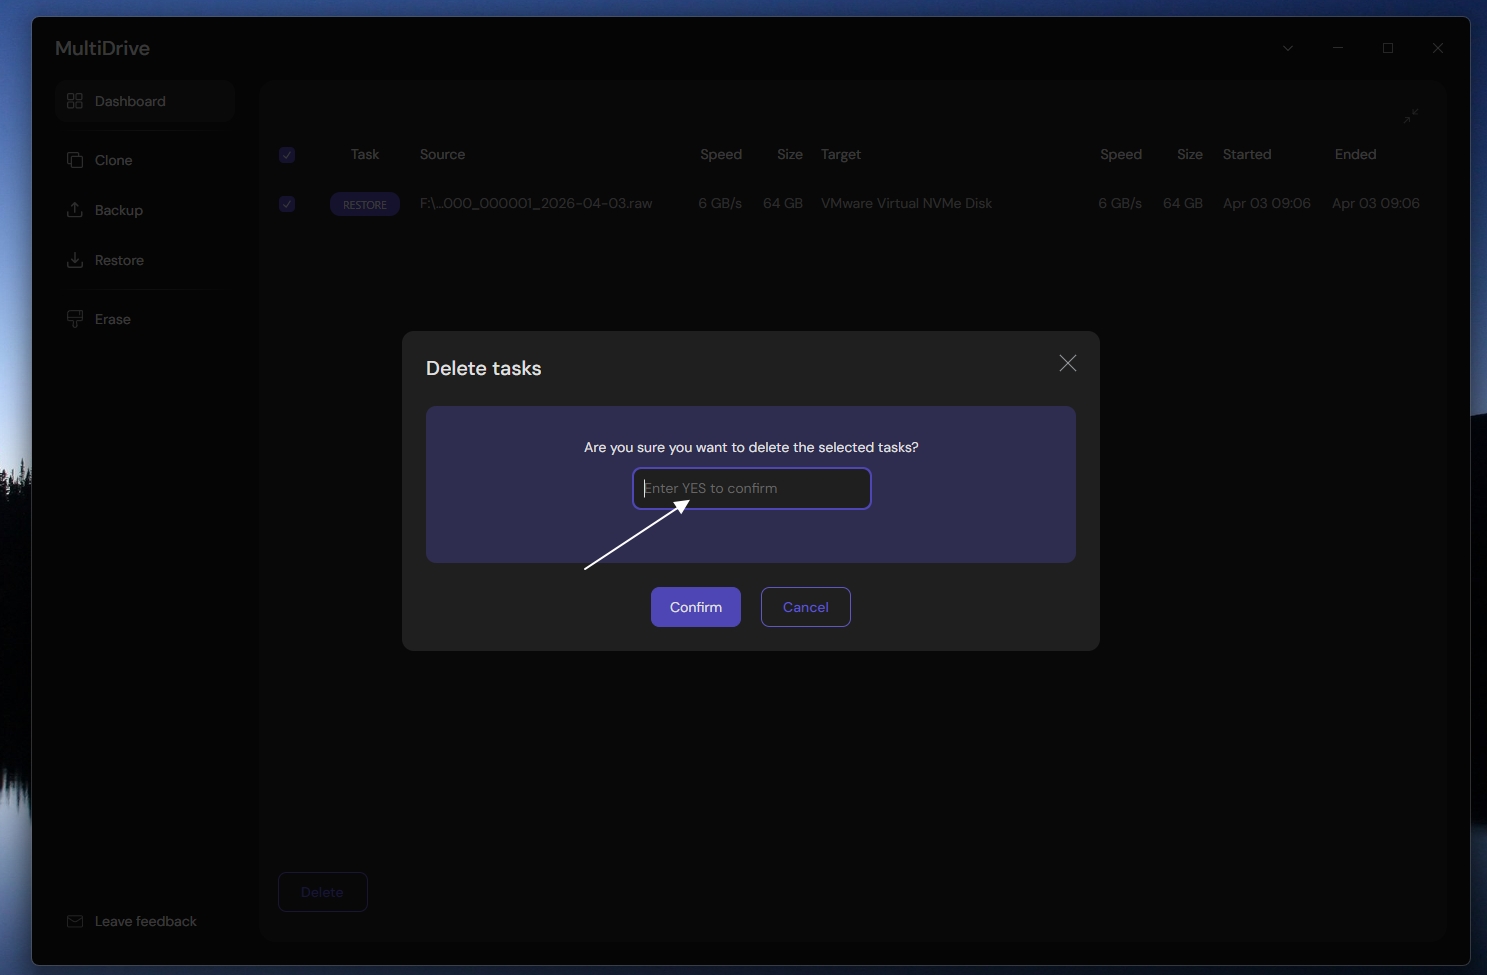This screenshot has width=1487, height=975.
Task: Click the RESTORE task badge
Action: [365, 204]
